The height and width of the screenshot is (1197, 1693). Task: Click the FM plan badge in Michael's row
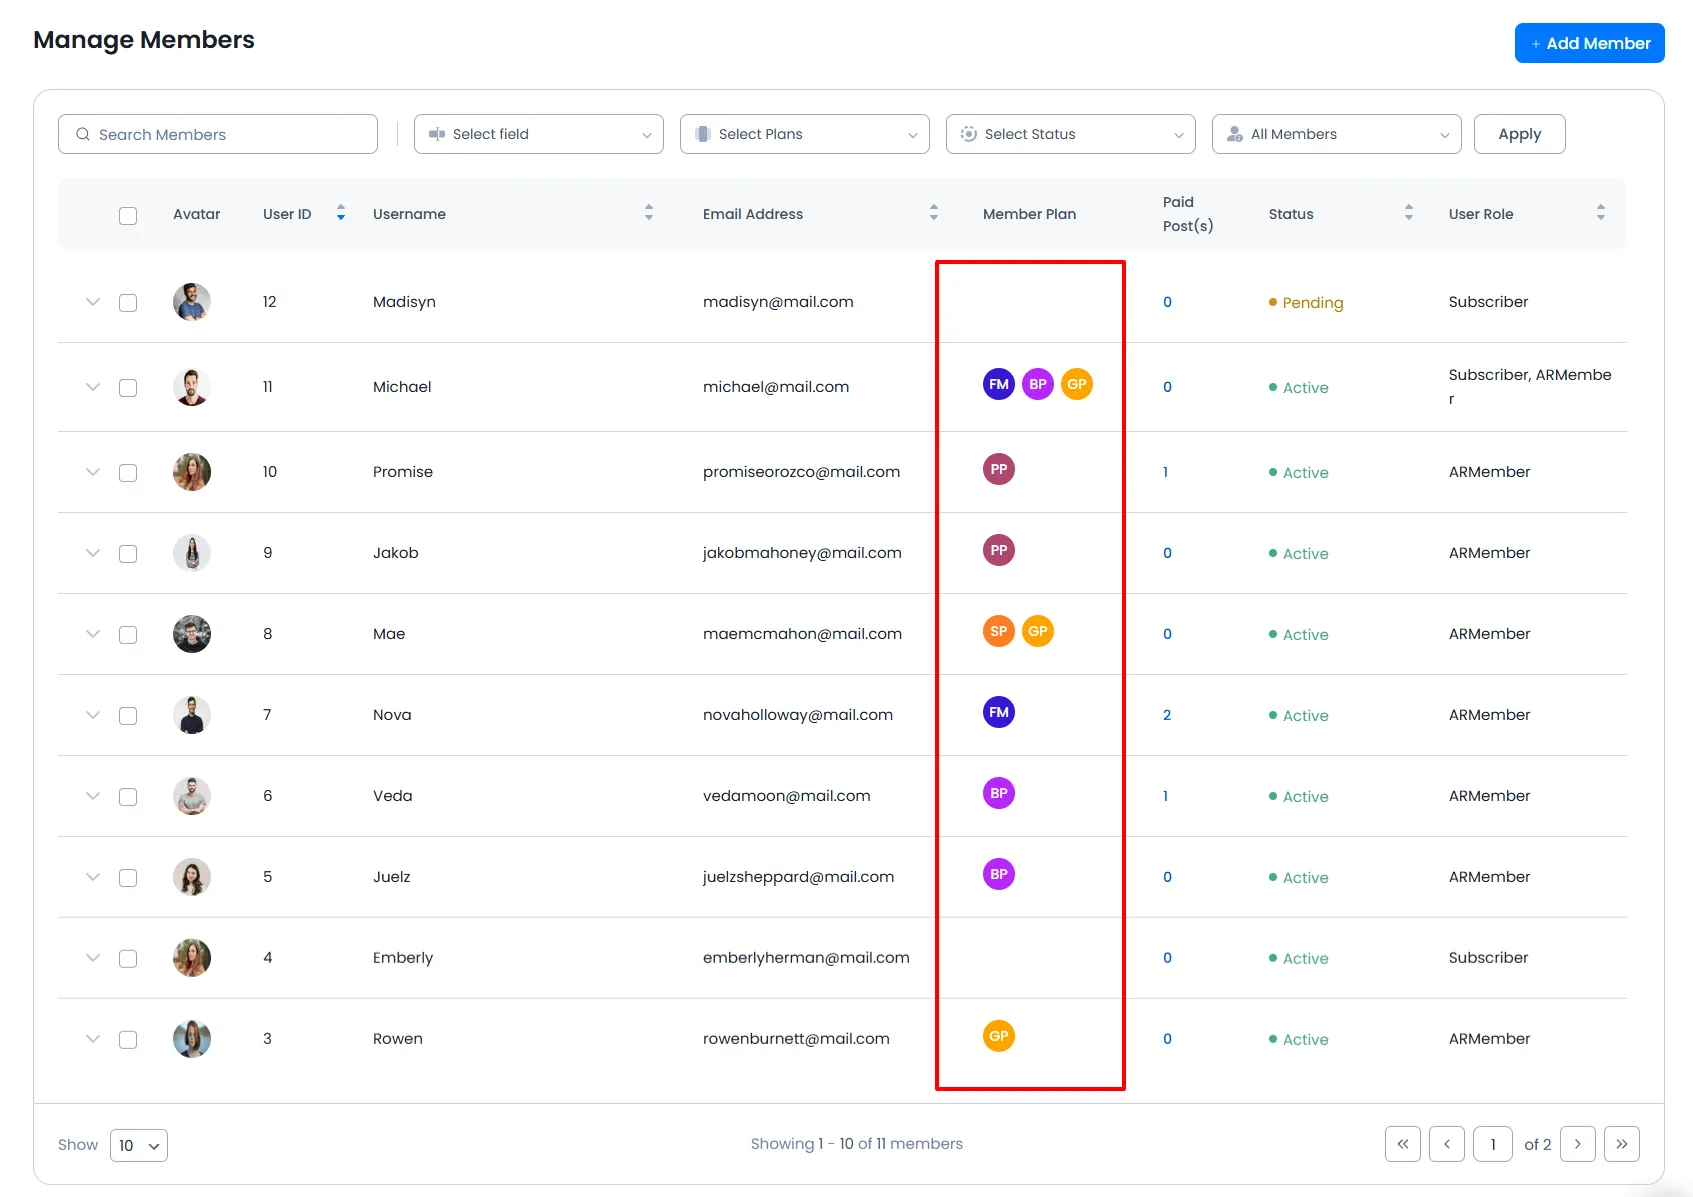click(x=998, y=384)
